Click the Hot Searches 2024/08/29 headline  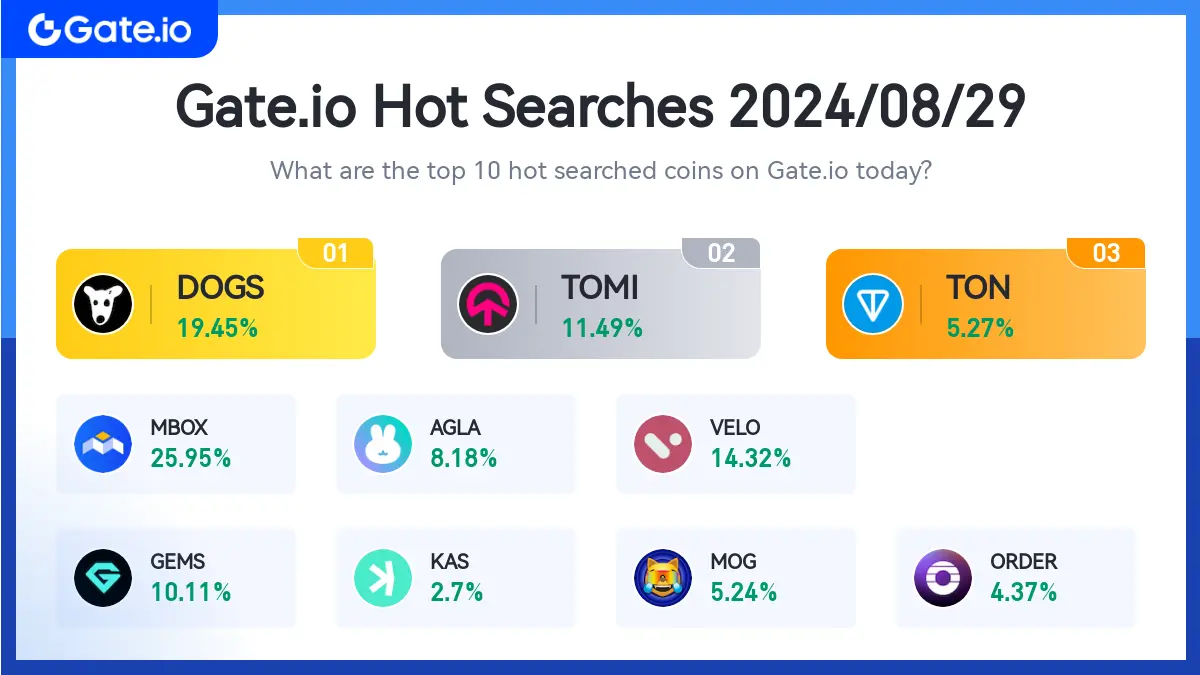pyautogui.click(x=600, y=107)
